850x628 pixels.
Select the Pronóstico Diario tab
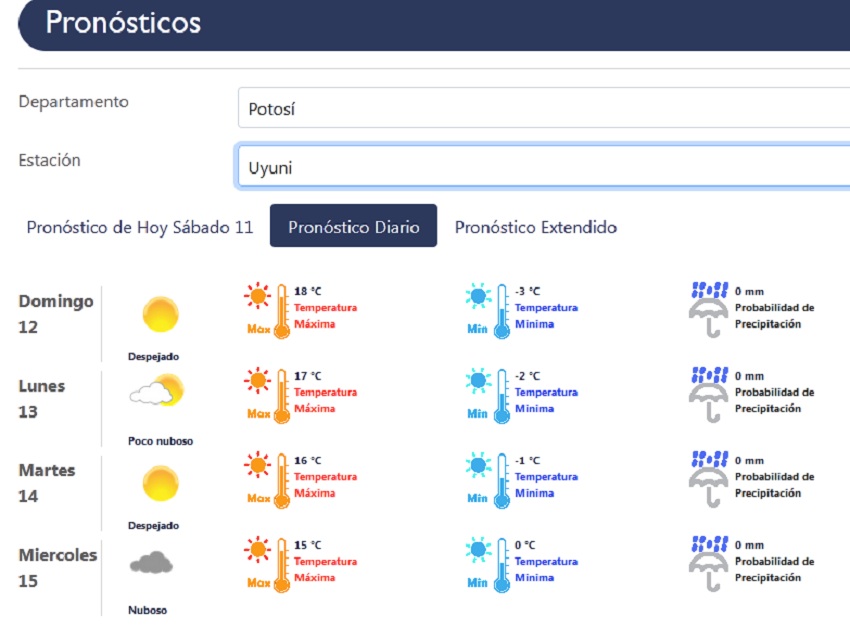pos(353,227)
